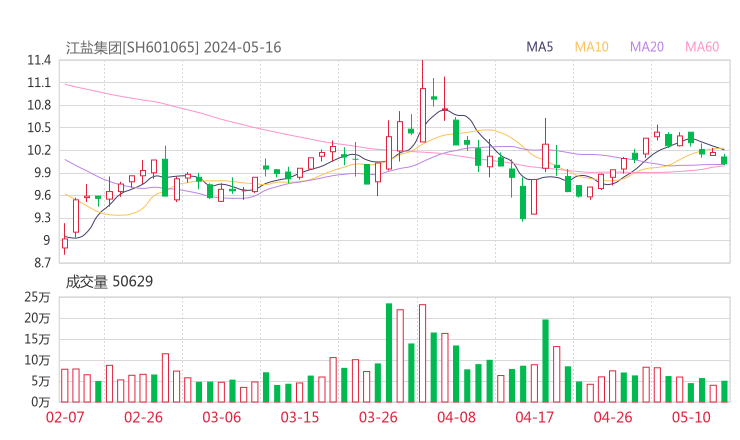Click the 20万 volume axis label
The width and height of the screenshot is (740, 440).
37,319
